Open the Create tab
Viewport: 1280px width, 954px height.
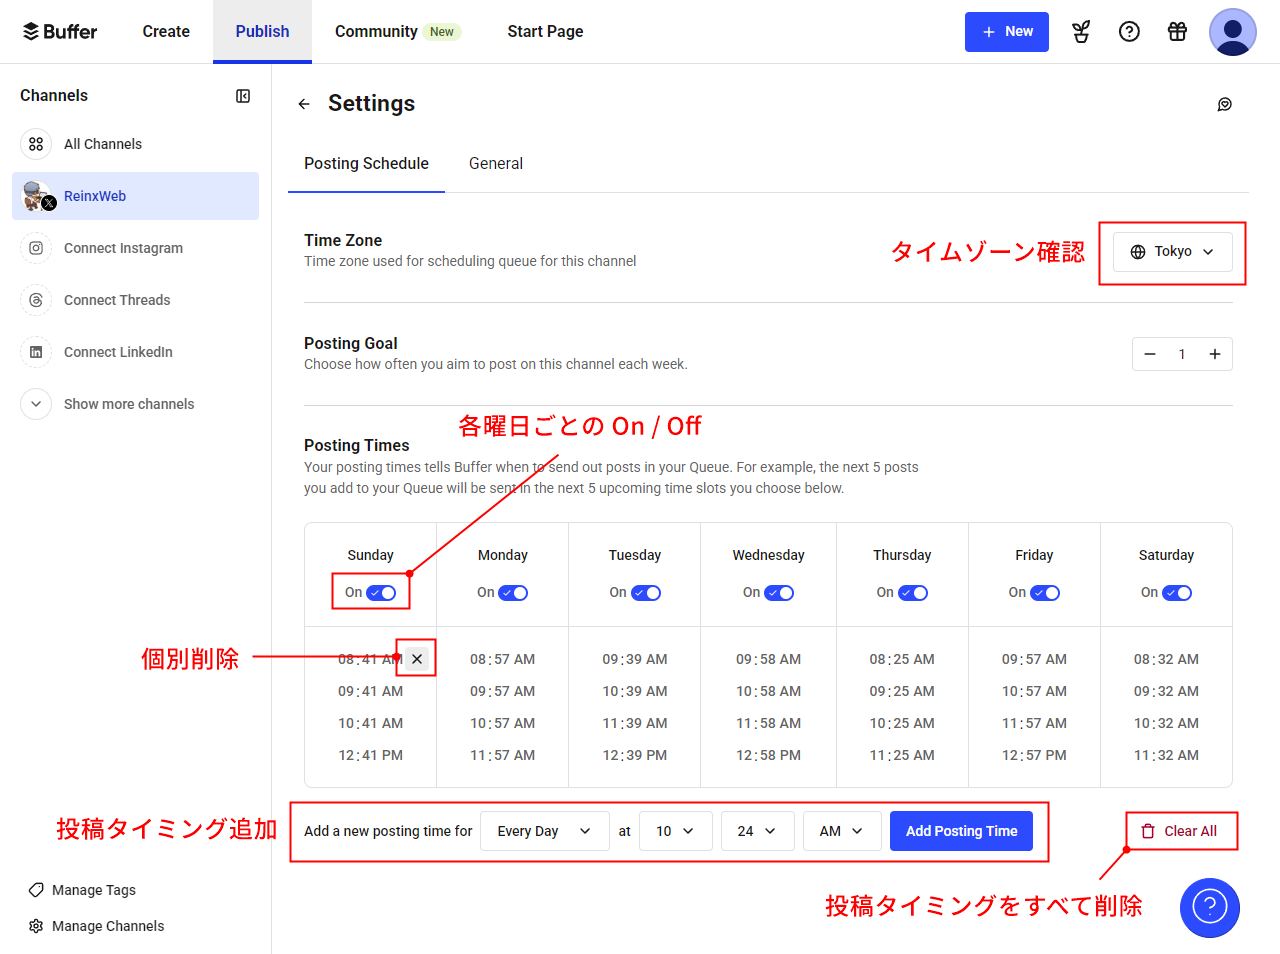[166, 32]
